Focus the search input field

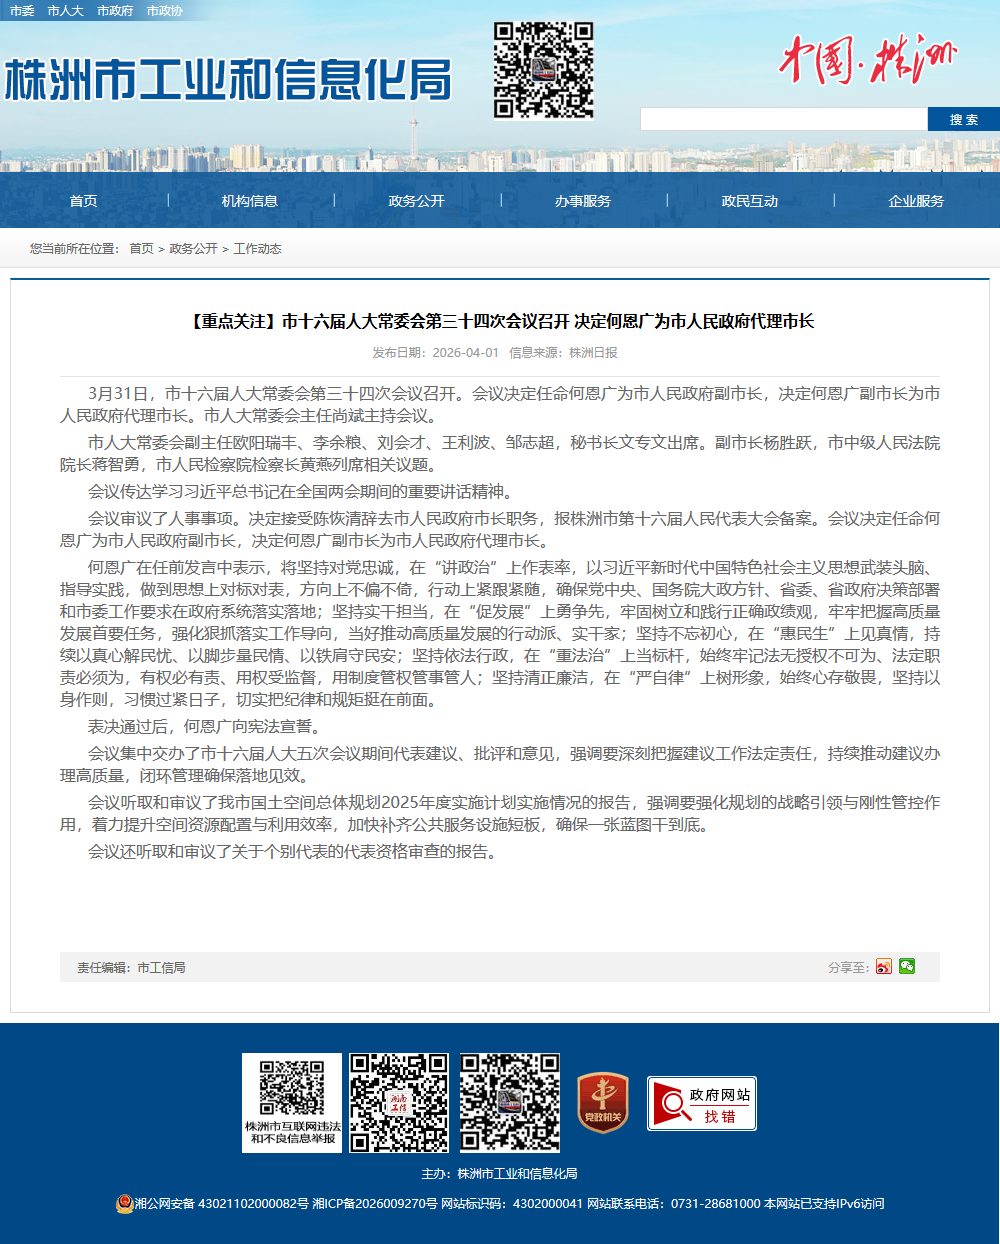[783, 119]
